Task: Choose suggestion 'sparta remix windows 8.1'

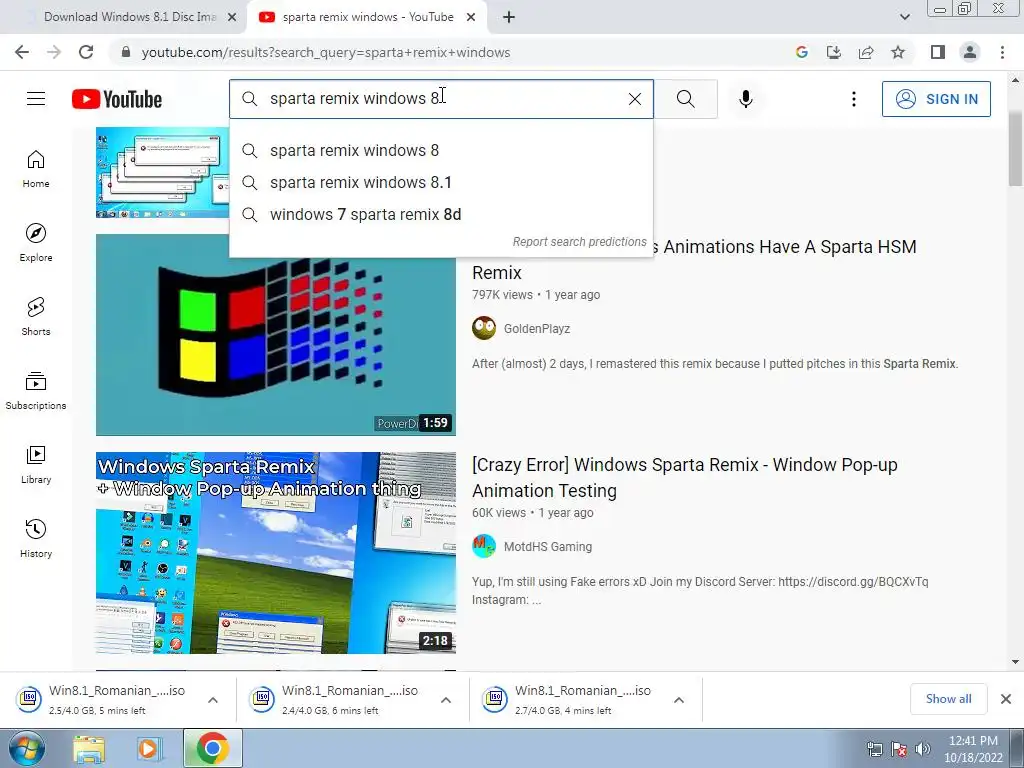Action: 441,182
